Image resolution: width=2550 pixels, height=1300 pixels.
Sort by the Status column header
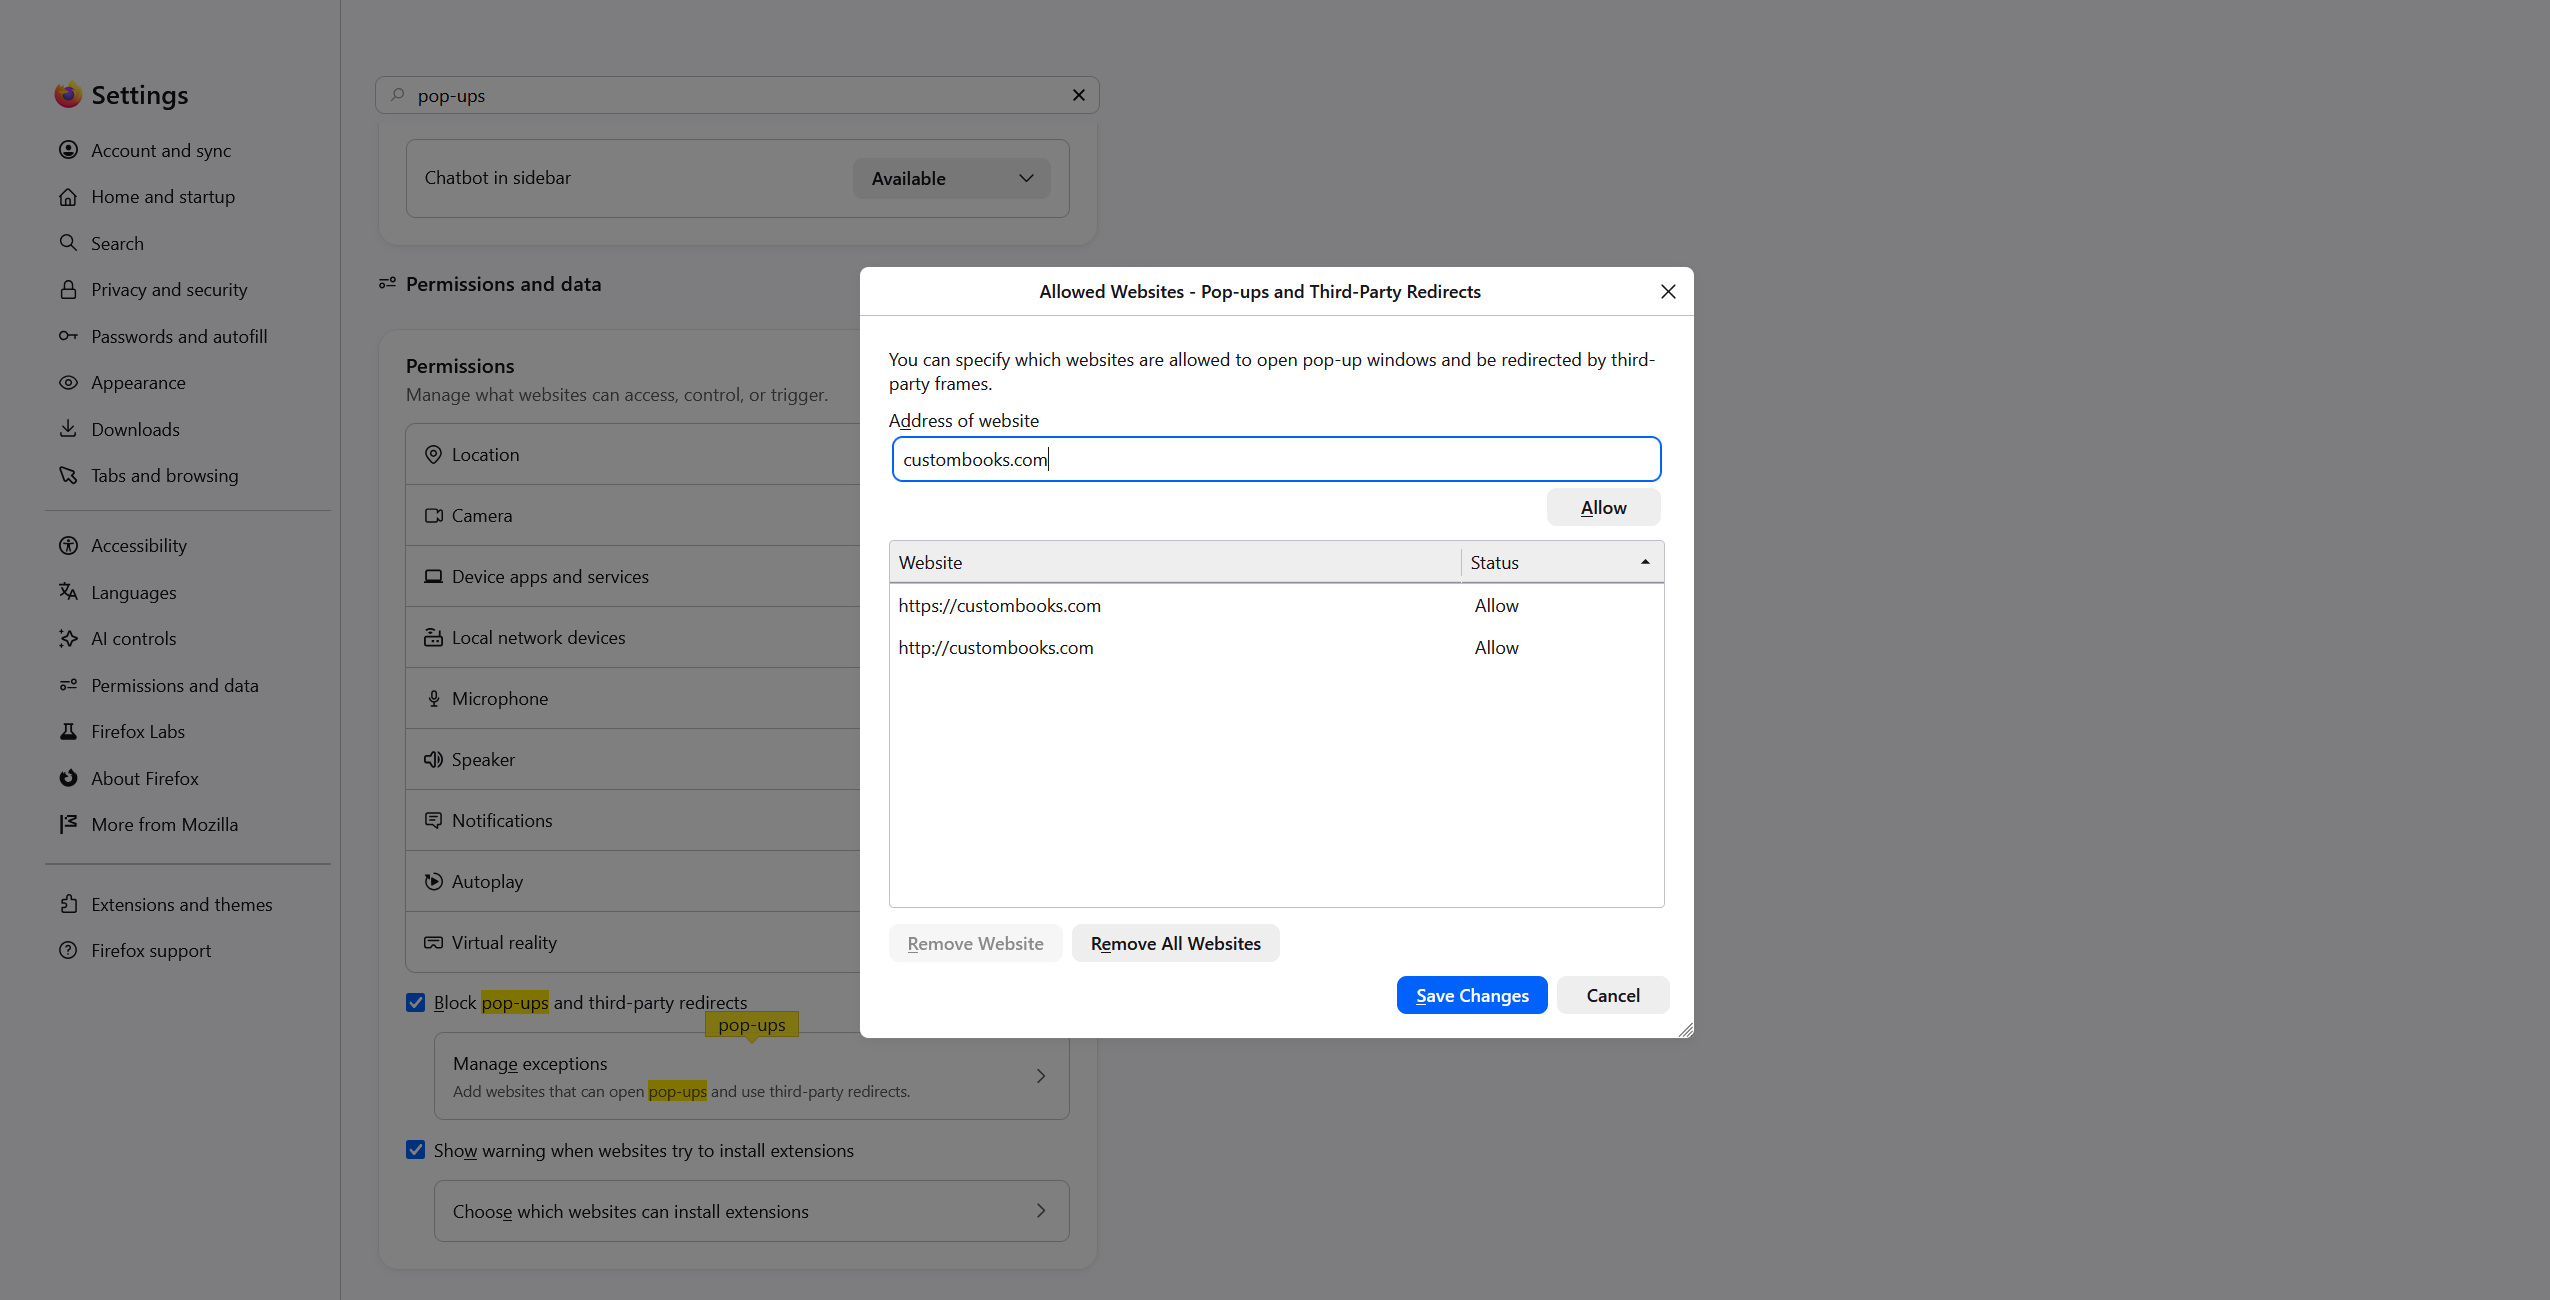pyautogui.click(x=1562, y=563)
